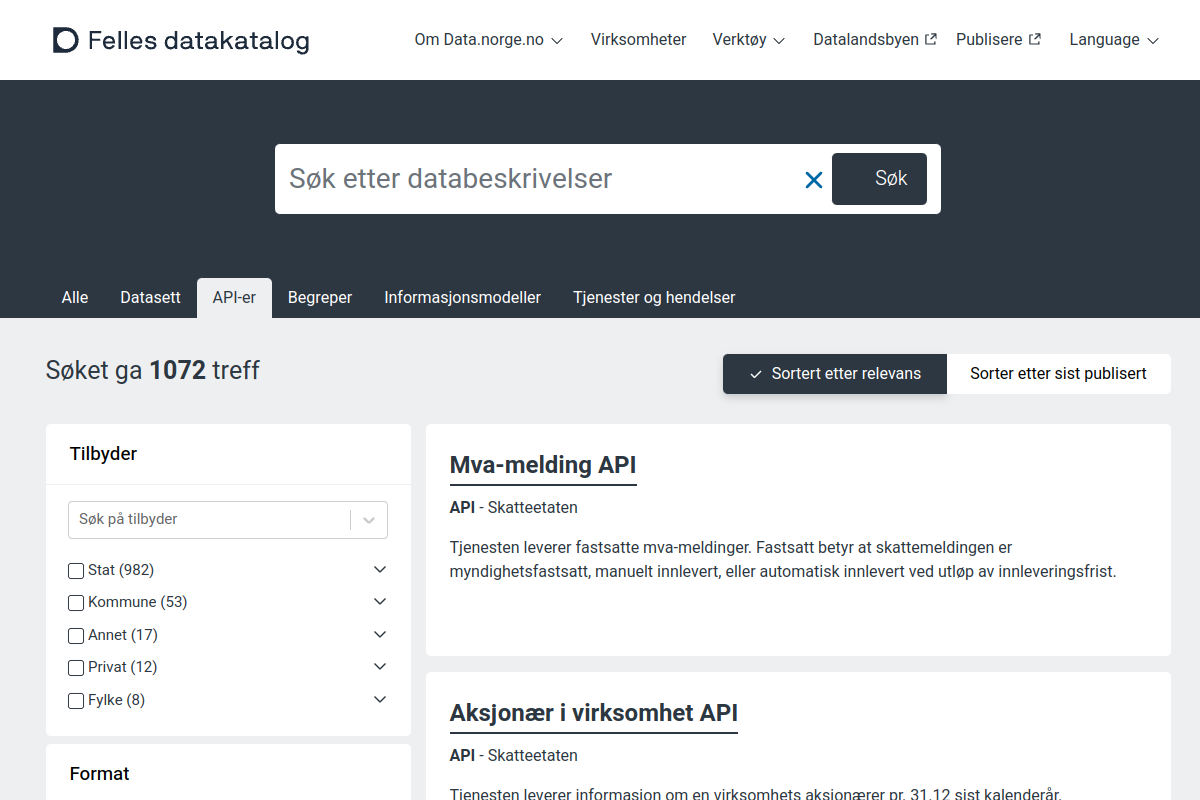Check the Stat (982) checkbox
The image size is (1200, 800).
click(76, 571)
